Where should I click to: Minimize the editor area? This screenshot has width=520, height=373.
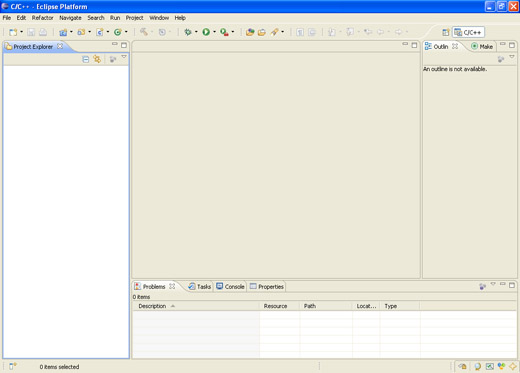pyautogui.click(x=405, y=44)
